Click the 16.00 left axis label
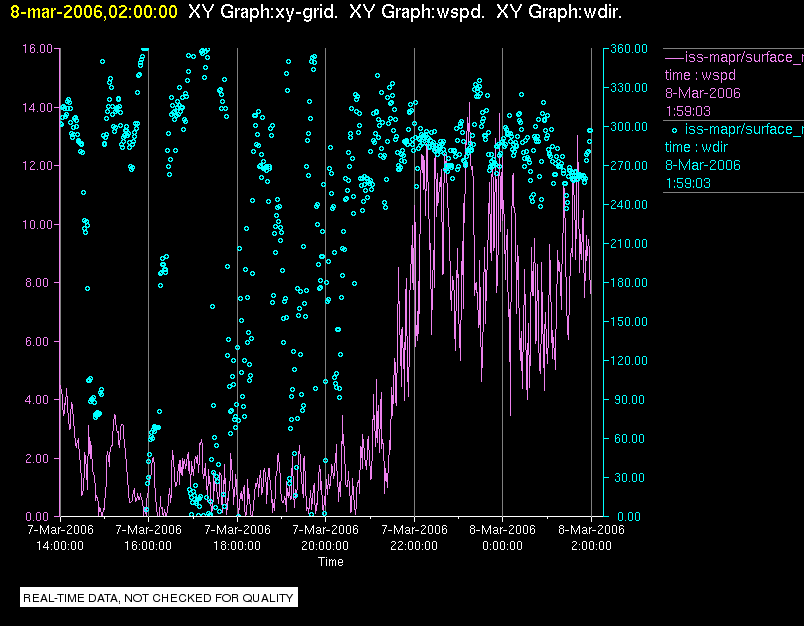The image size is (804, 626). click(37, 49)
